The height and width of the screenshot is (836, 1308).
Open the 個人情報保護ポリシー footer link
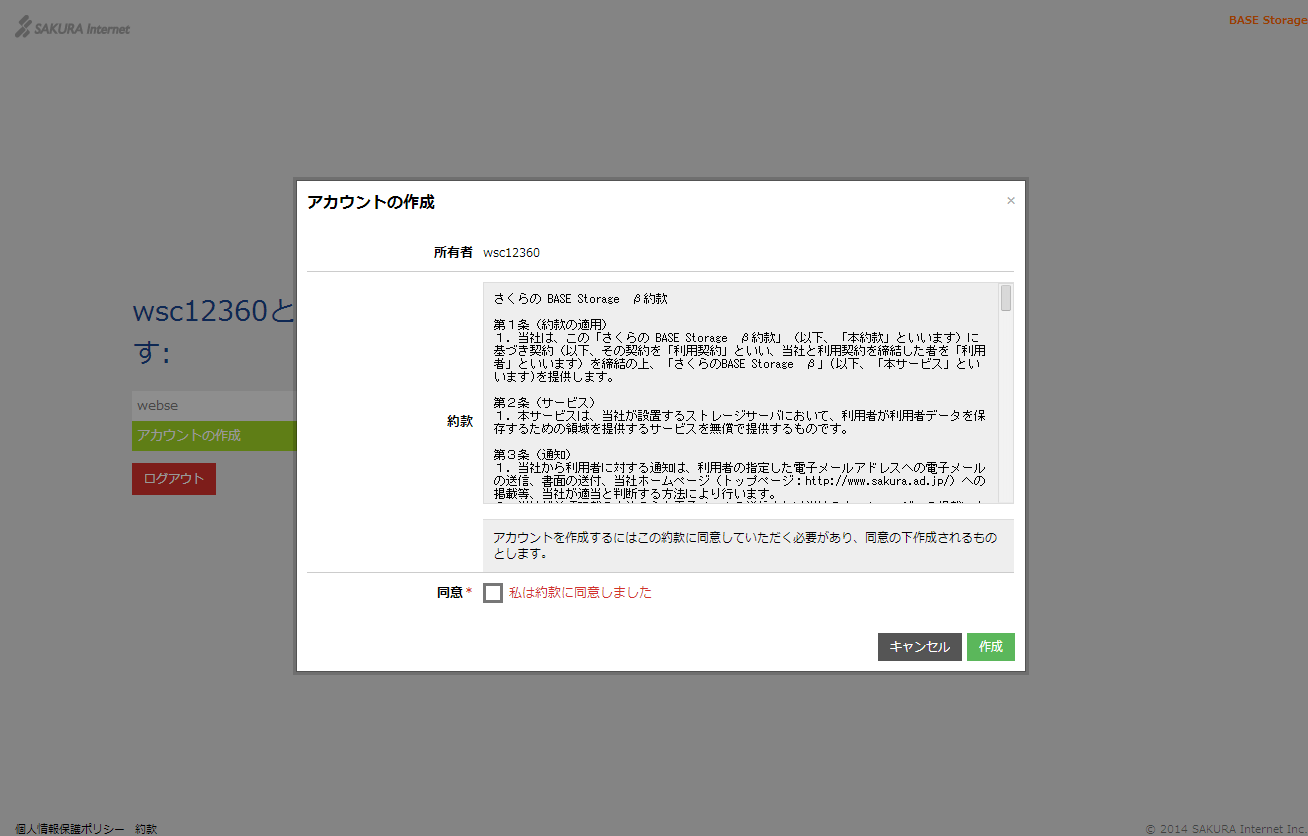[x=70, y=829]
